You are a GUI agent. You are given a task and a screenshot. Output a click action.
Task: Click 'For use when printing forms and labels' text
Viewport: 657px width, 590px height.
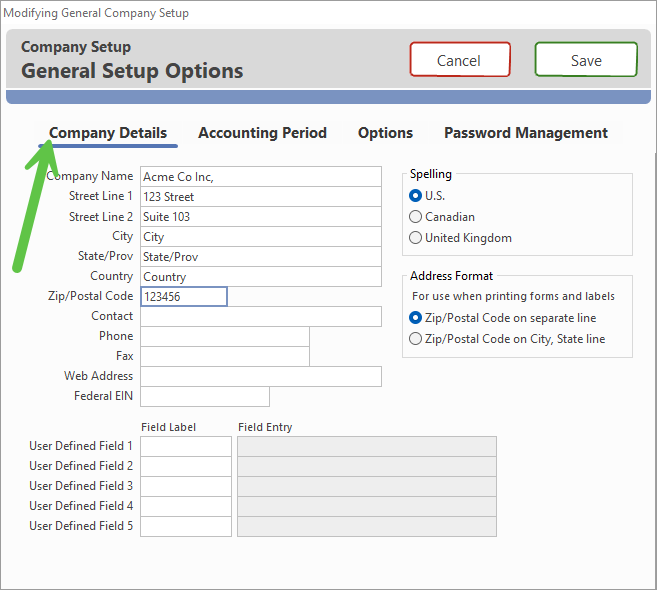513,296
